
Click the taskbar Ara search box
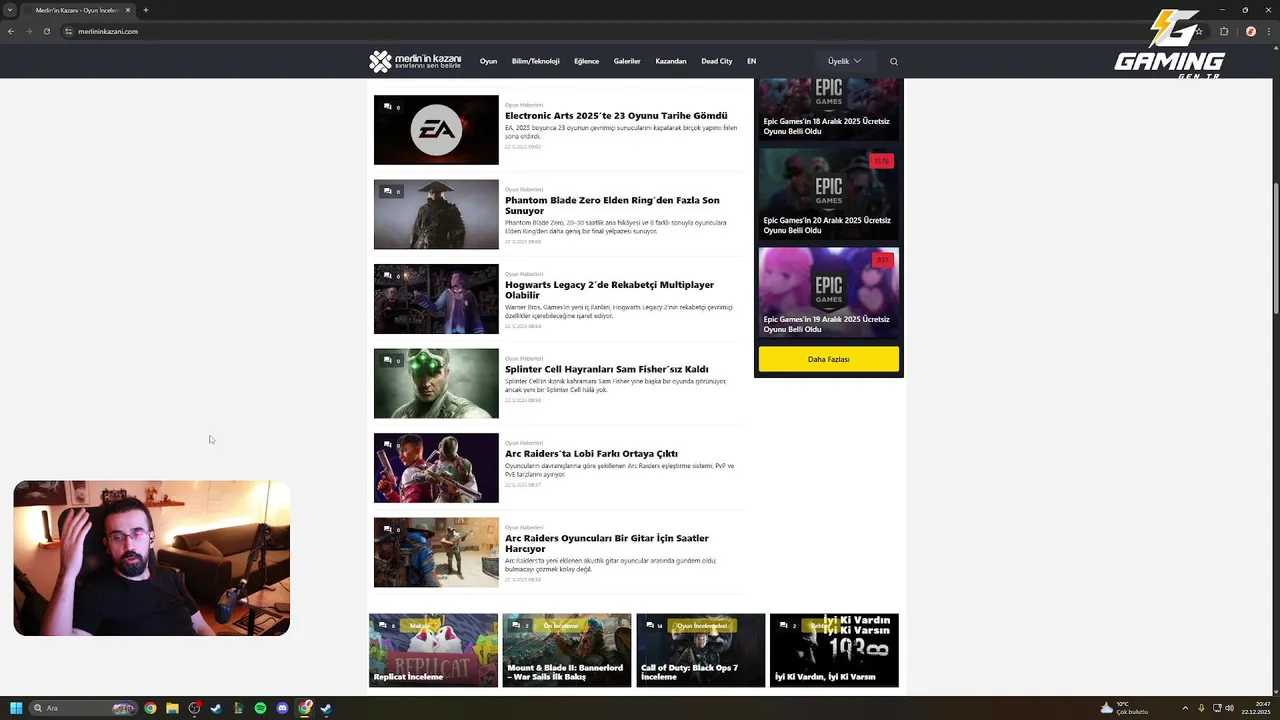(84, 708)
